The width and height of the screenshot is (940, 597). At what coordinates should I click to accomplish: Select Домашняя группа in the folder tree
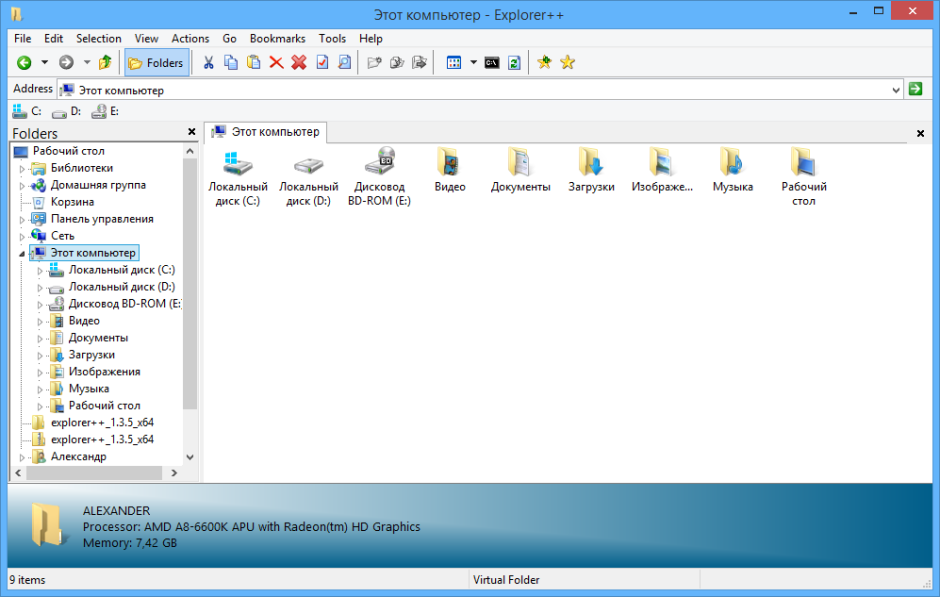[x=98, y=185]
